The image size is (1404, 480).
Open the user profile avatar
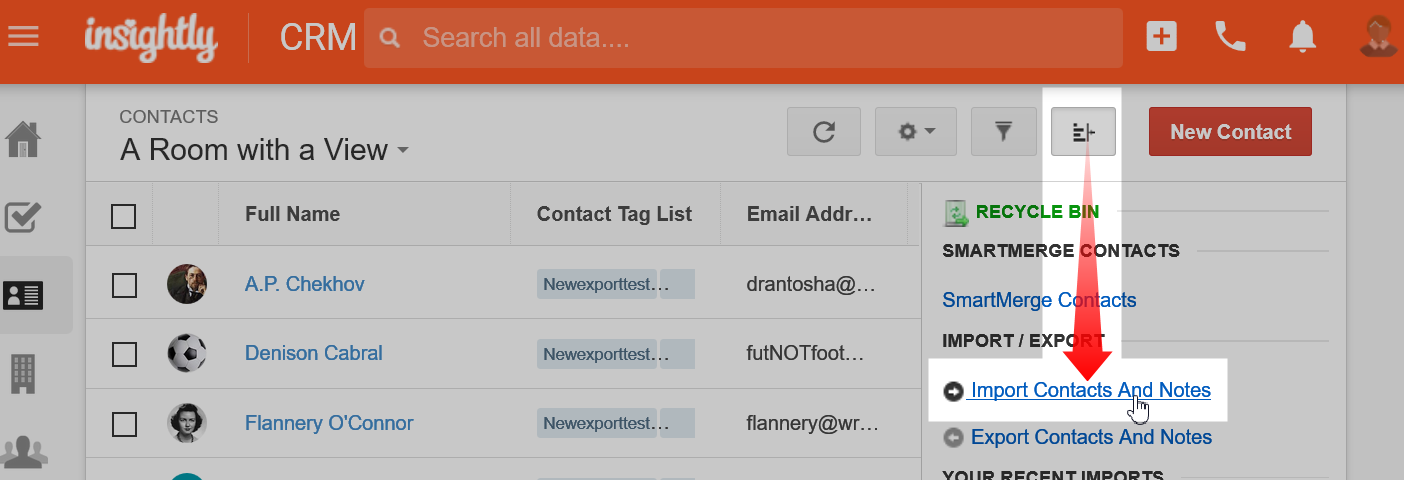pos(1379,36)
